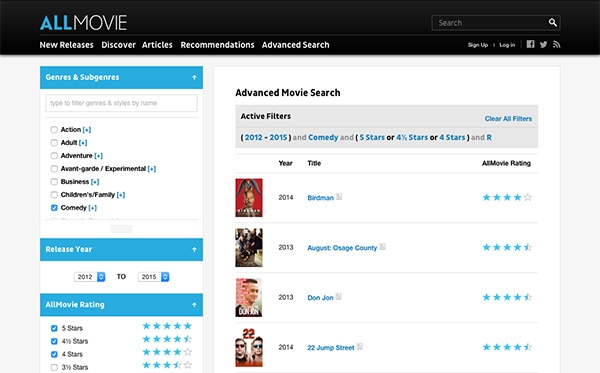Screen dimensions: 600x373
Task: Expand Adventure subgenres [+]
Action: coord(99,156)
